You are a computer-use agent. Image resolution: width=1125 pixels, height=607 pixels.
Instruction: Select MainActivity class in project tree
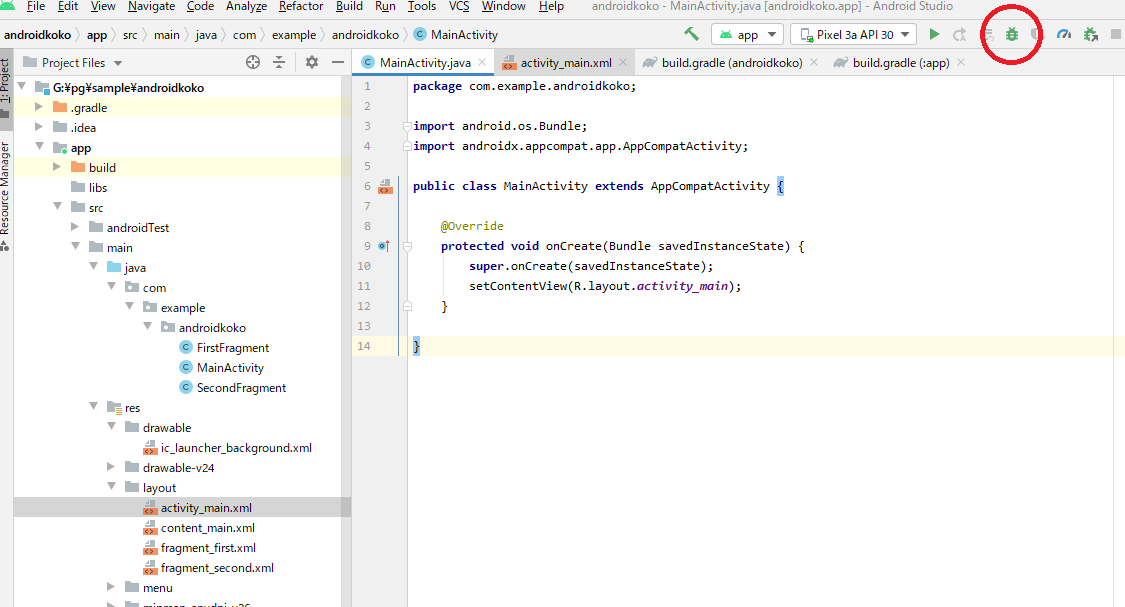(x=230, y=367)
